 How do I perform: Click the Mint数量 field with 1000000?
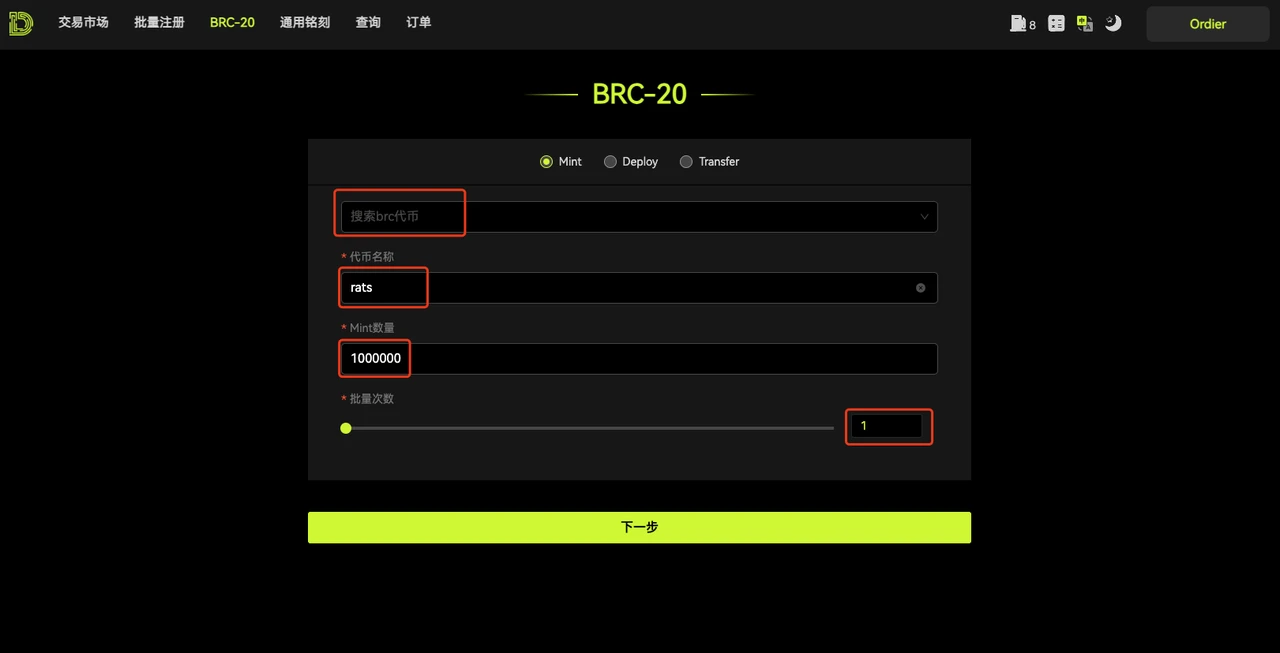[639, 359]
